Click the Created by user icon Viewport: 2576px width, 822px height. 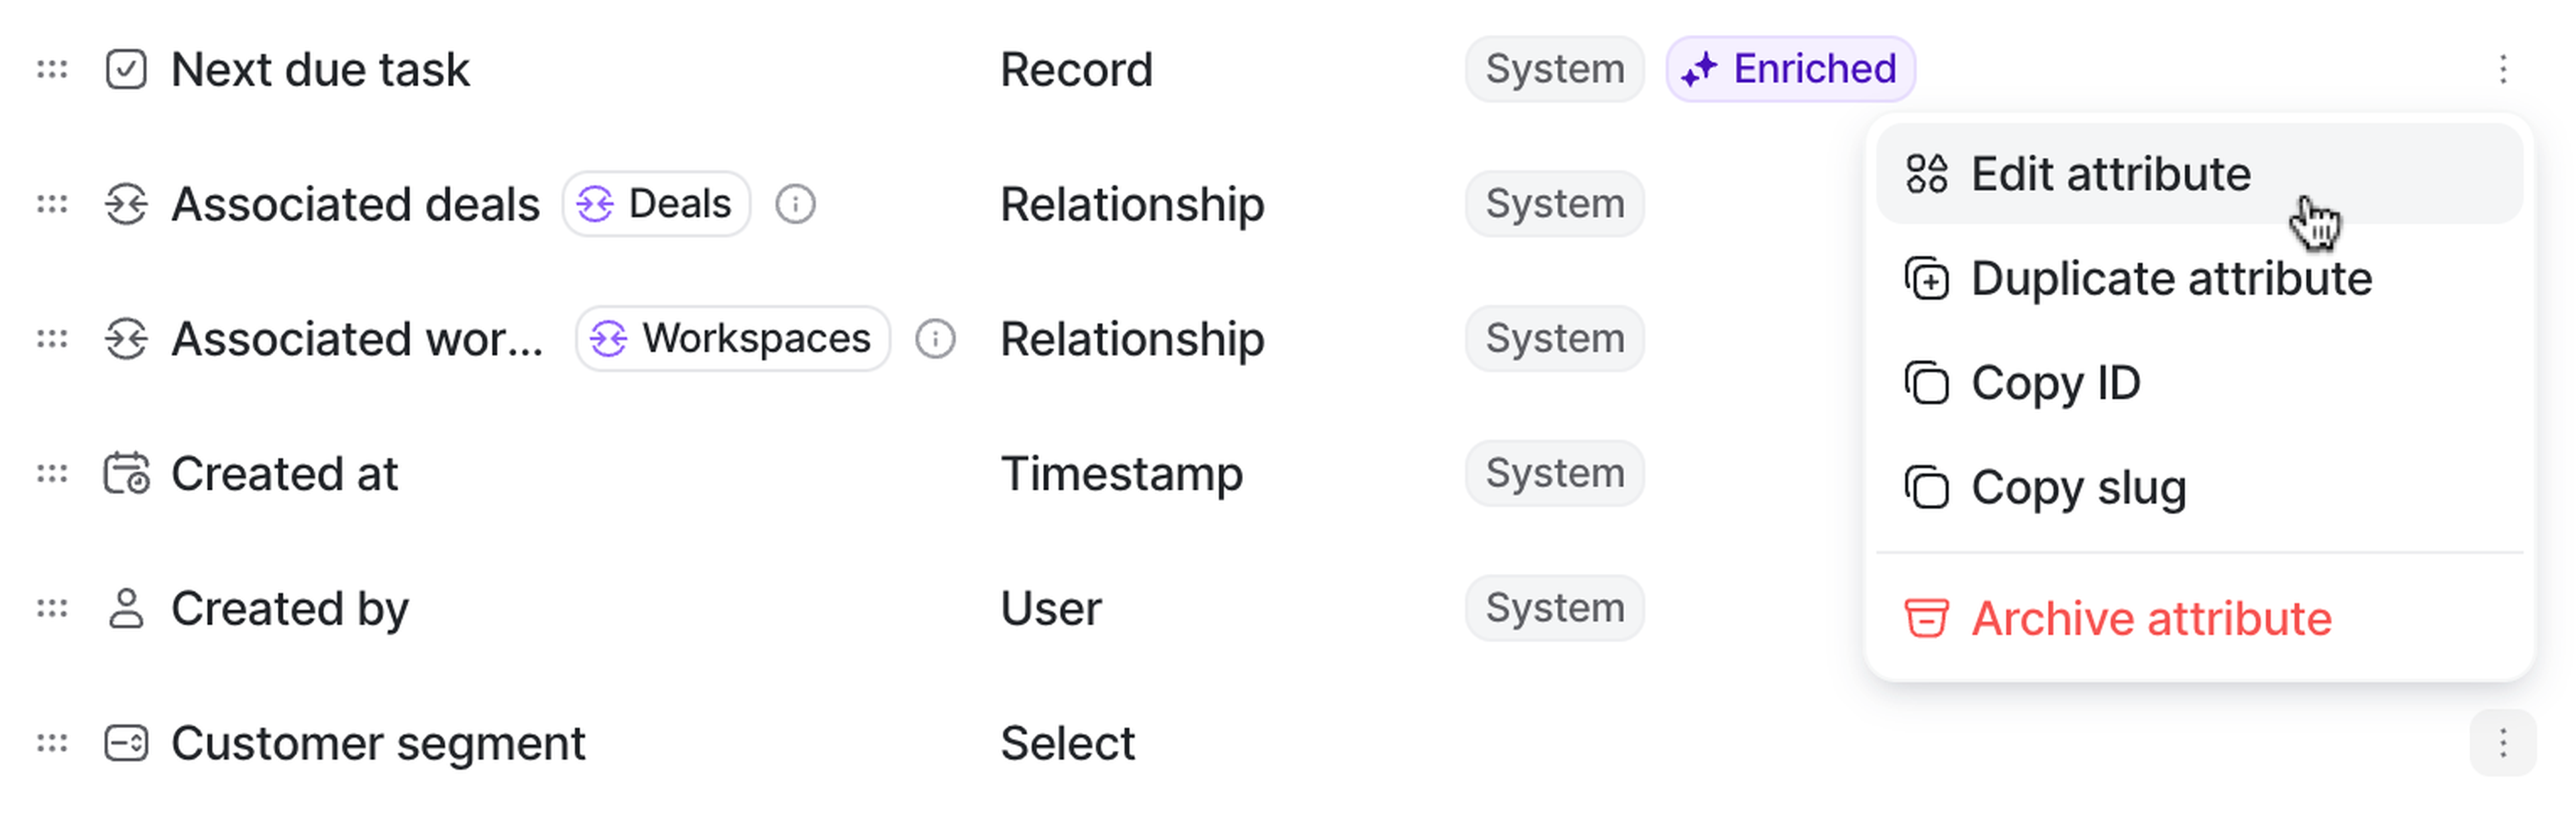(126, 608)
